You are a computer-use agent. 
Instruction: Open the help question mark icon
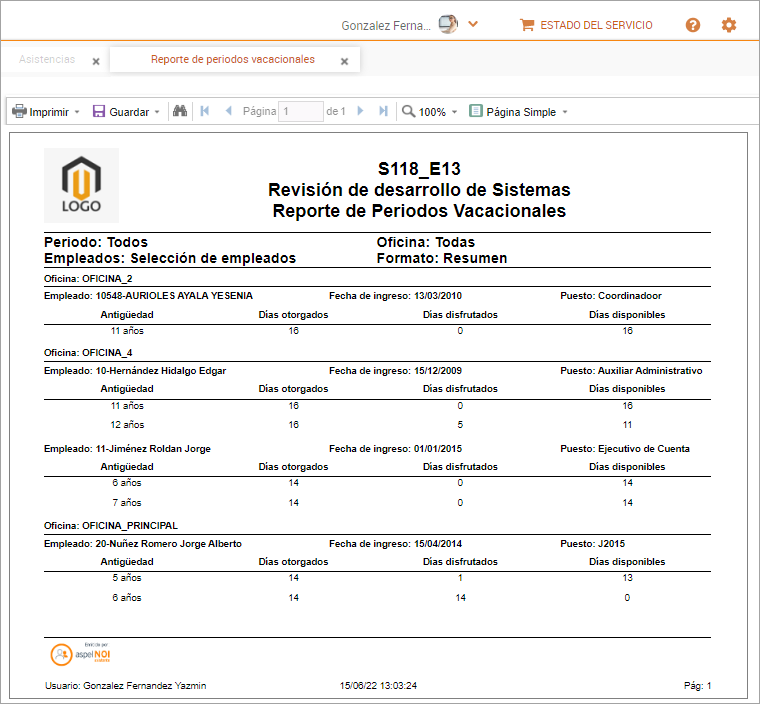pyautogui.click(x=693, y=25)
